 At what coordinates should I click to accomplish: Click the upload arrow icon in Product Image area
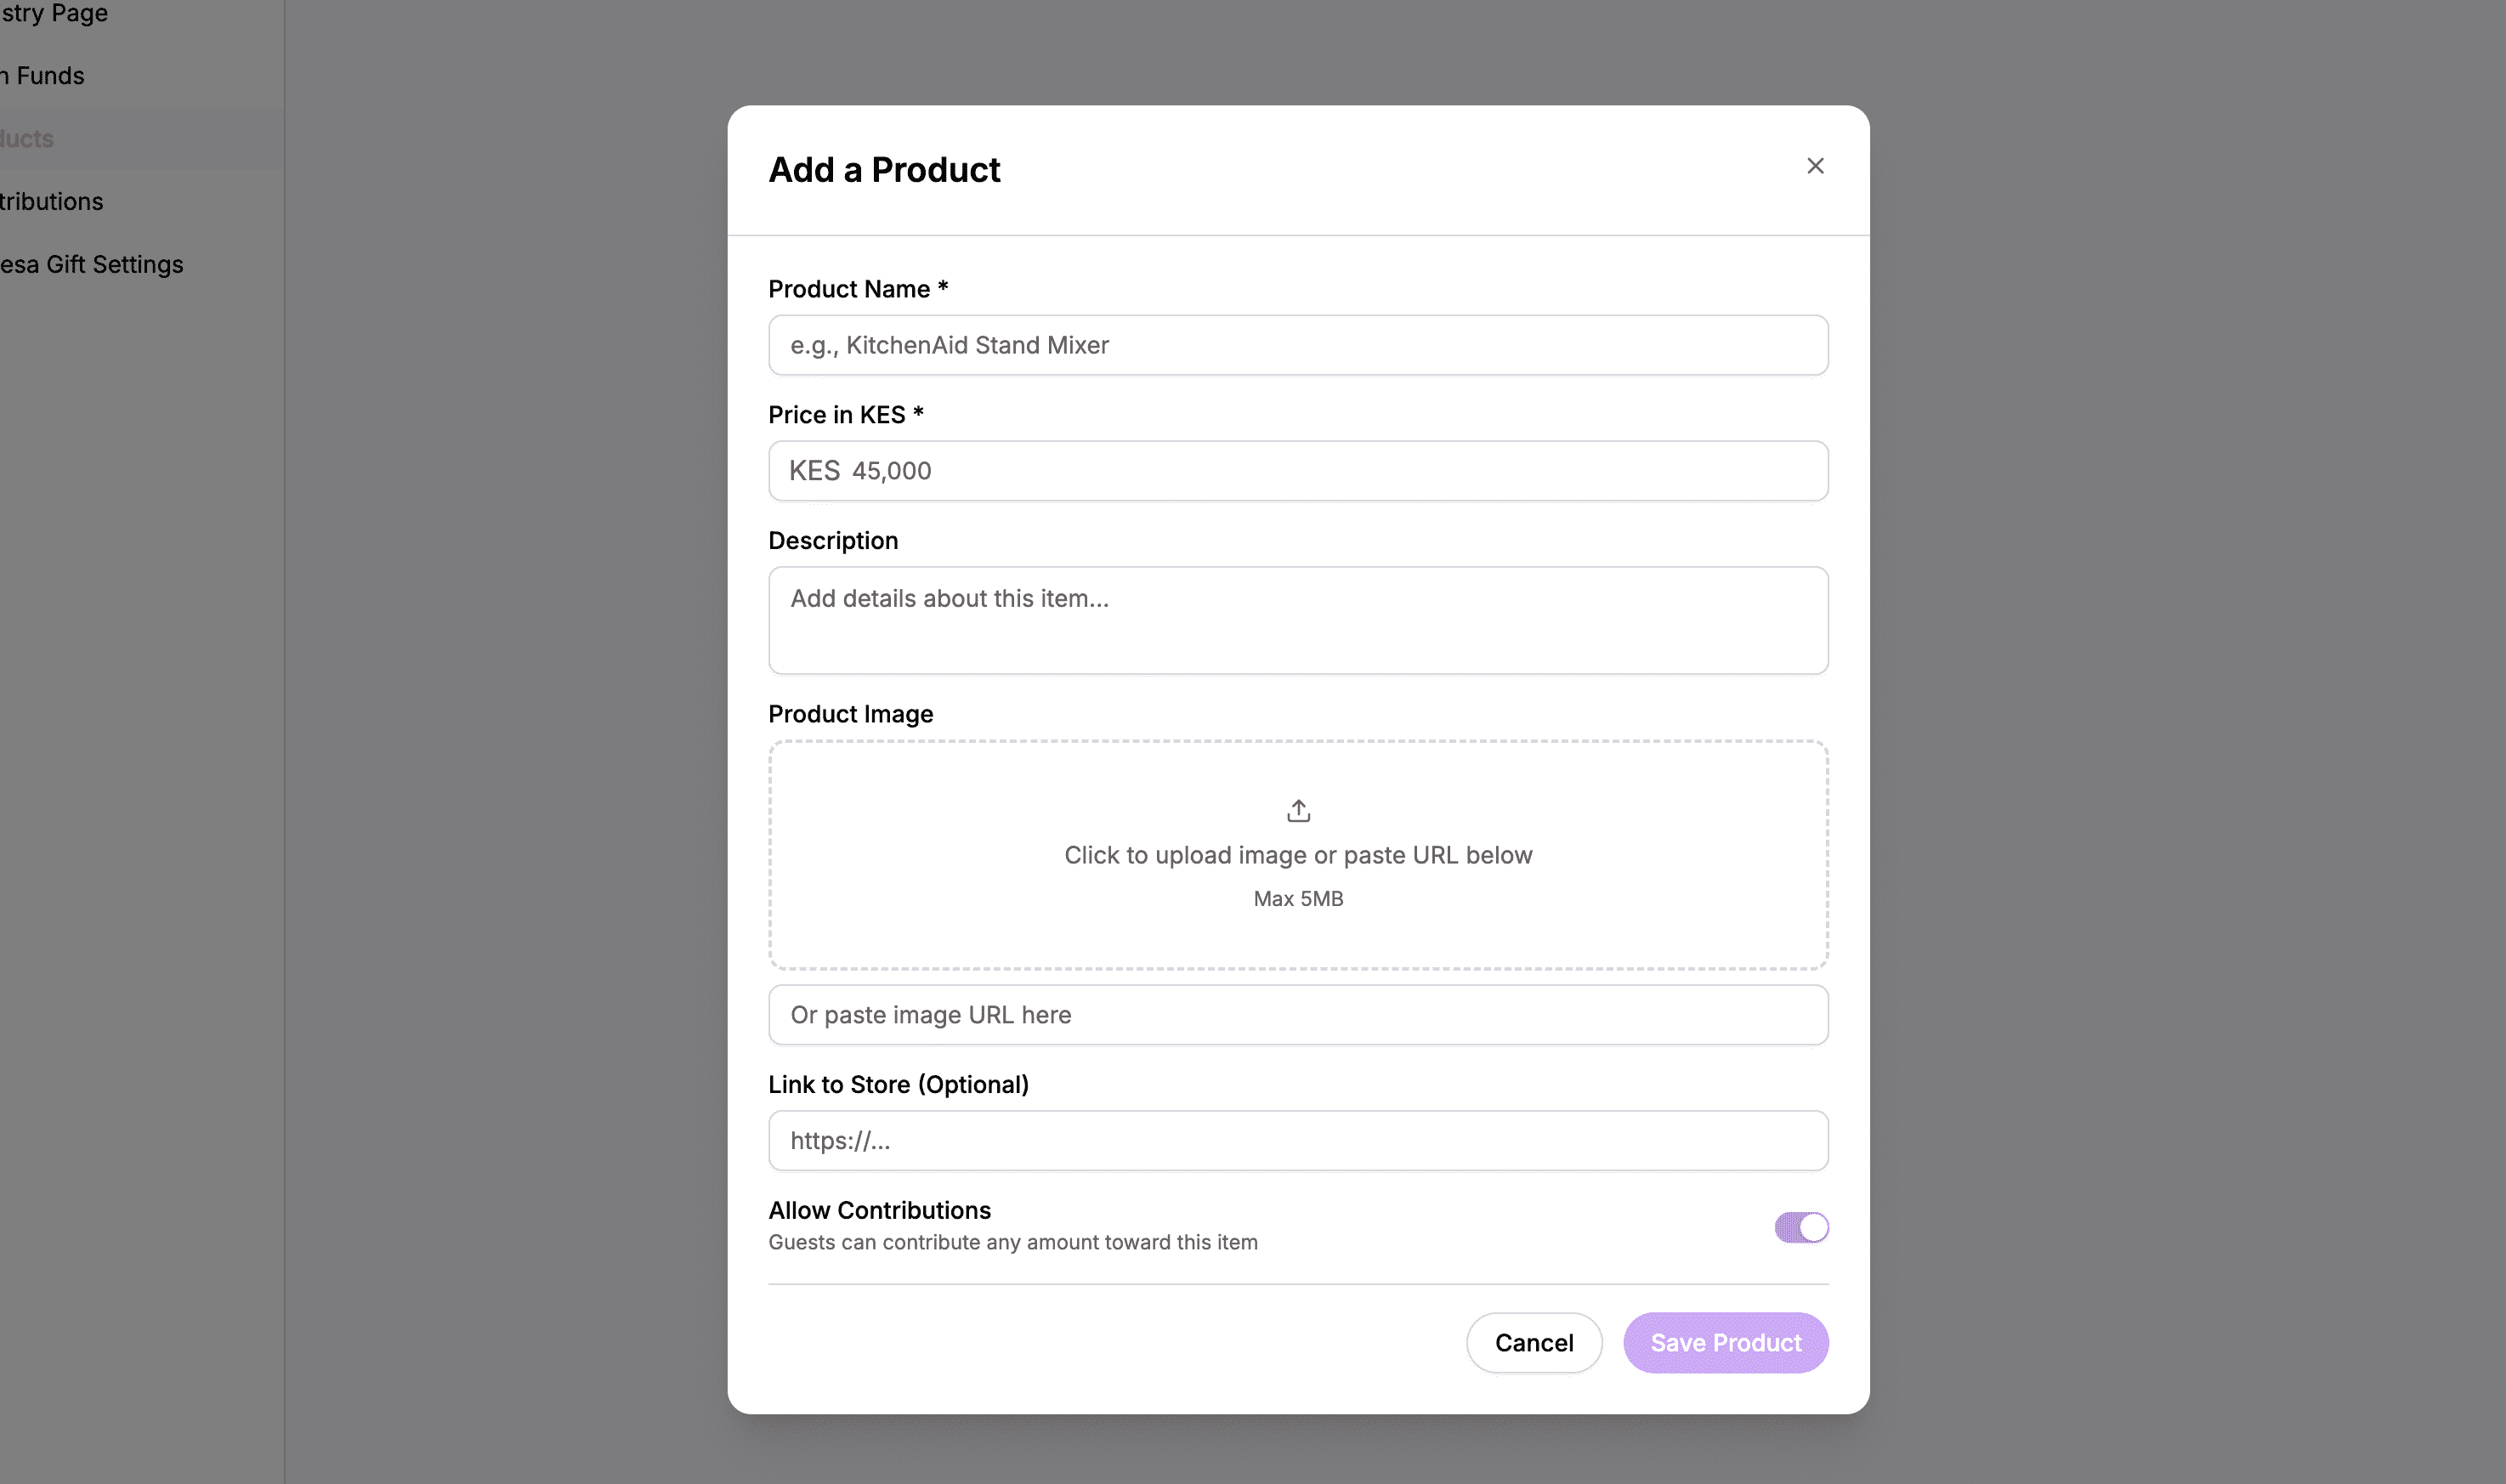pos(1297,809)
